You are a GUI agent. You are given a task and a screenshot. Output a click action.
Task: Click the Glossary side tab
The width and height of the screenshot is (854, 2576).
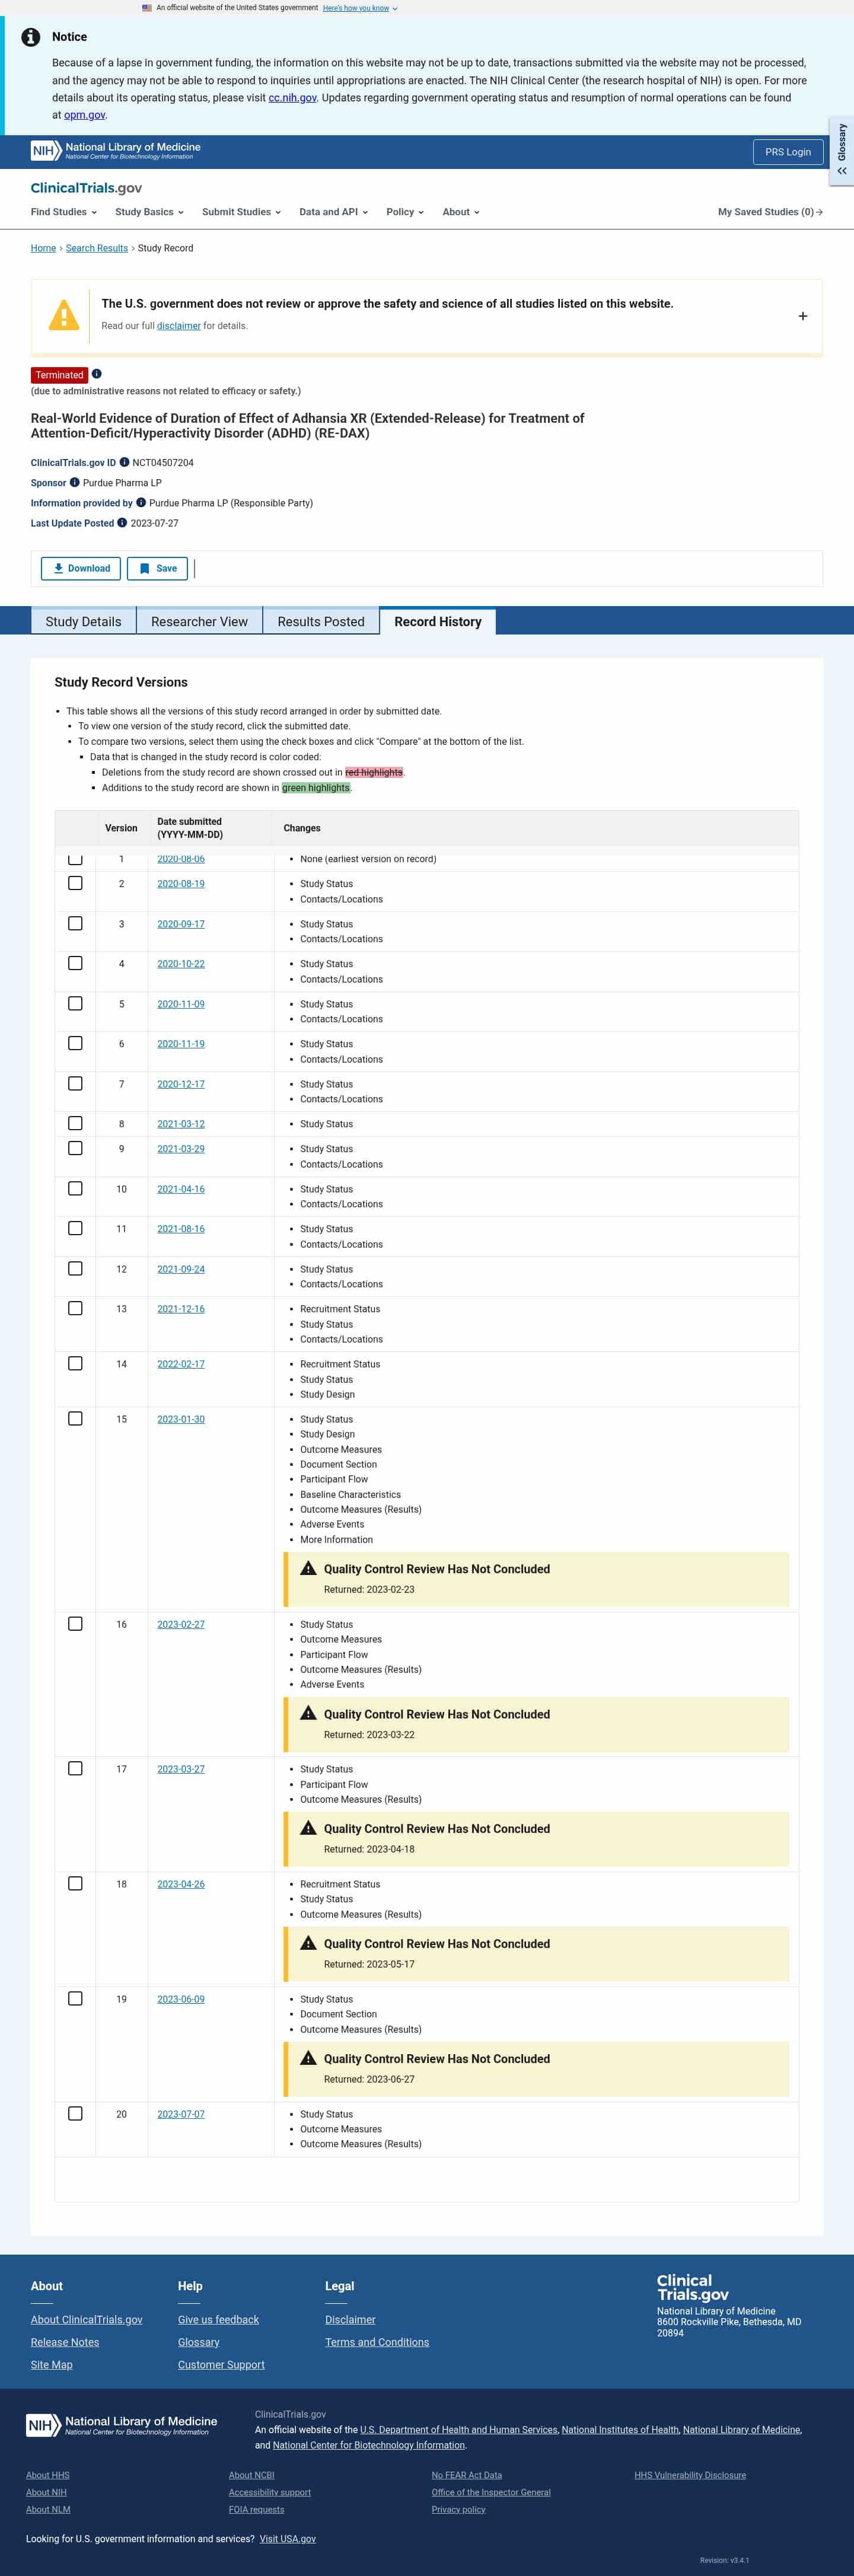[x=842, y=150]
